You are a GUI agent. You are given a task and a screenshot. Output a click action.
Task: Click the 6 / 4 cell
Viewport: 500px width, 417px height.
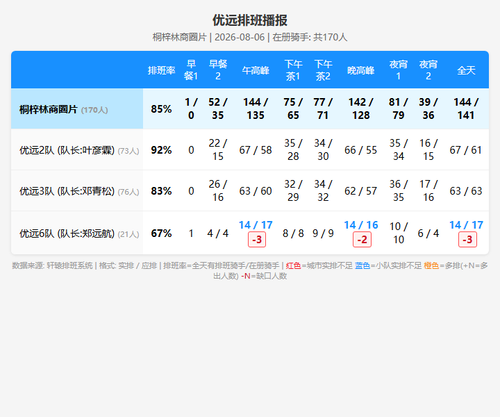pyautogui.click(x=428, y=233)
